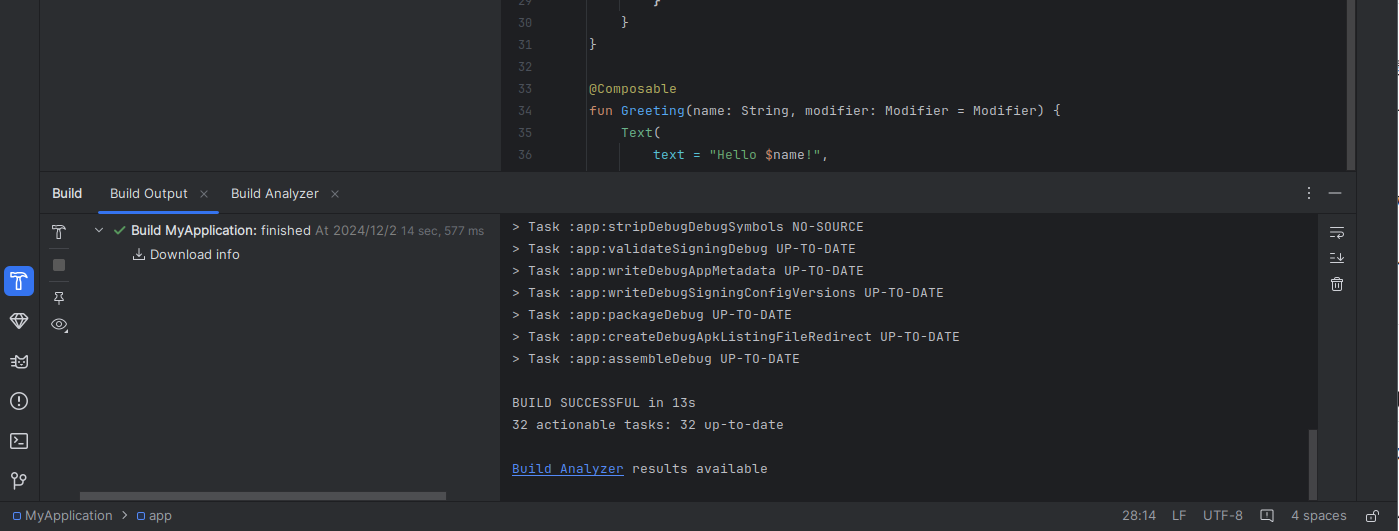Open the App Quality Insights diamond icon

[19, 321]
